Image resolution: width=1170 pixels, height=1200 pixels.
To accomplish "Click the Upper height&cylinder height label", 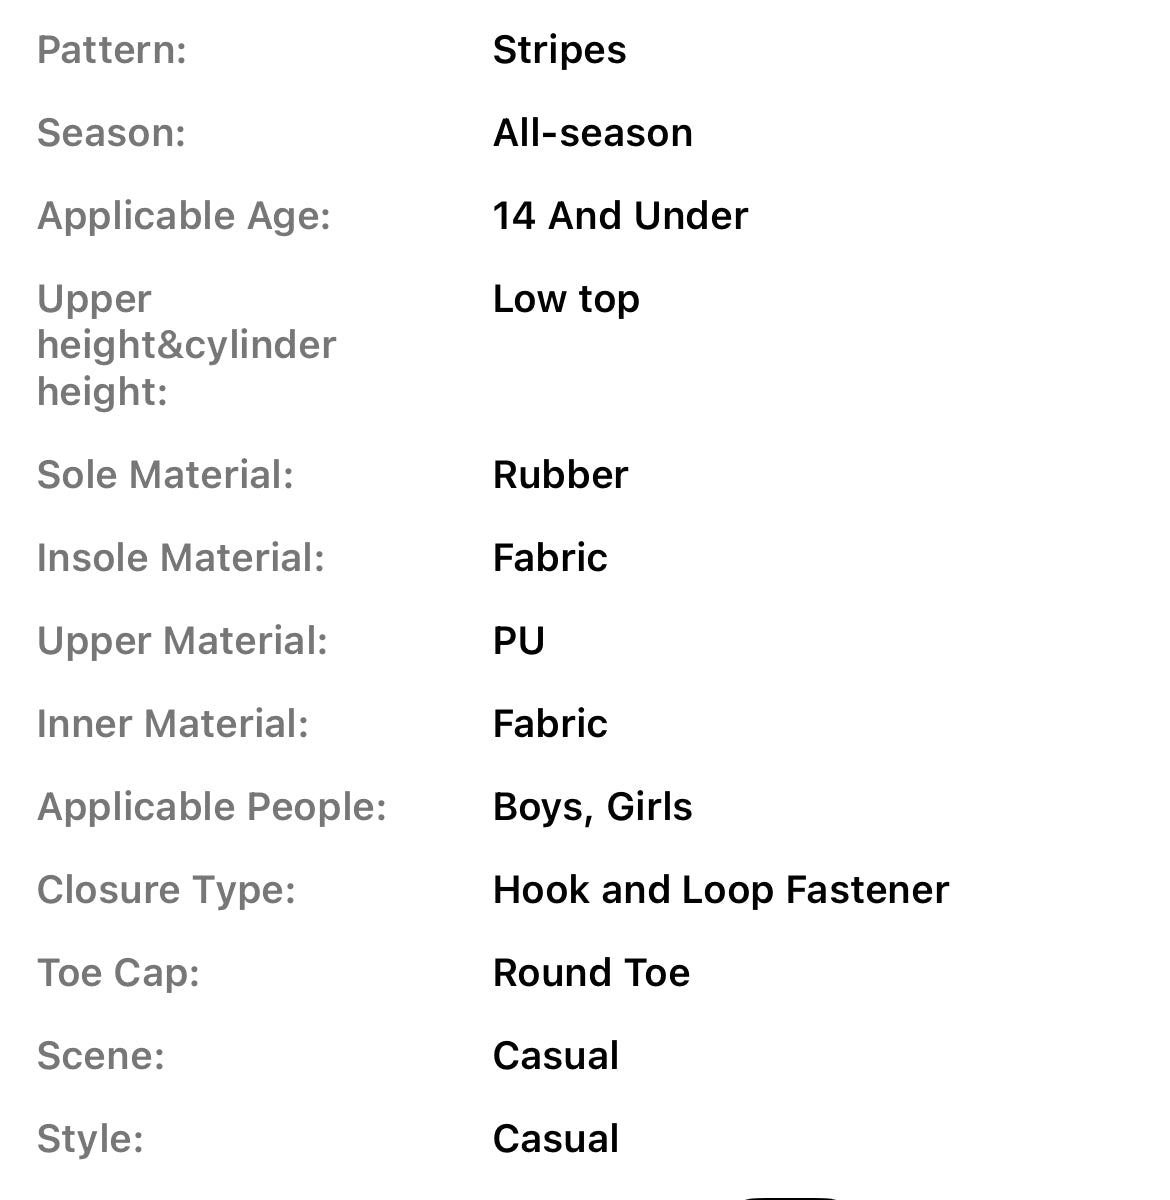I will [x=186, y=345].
